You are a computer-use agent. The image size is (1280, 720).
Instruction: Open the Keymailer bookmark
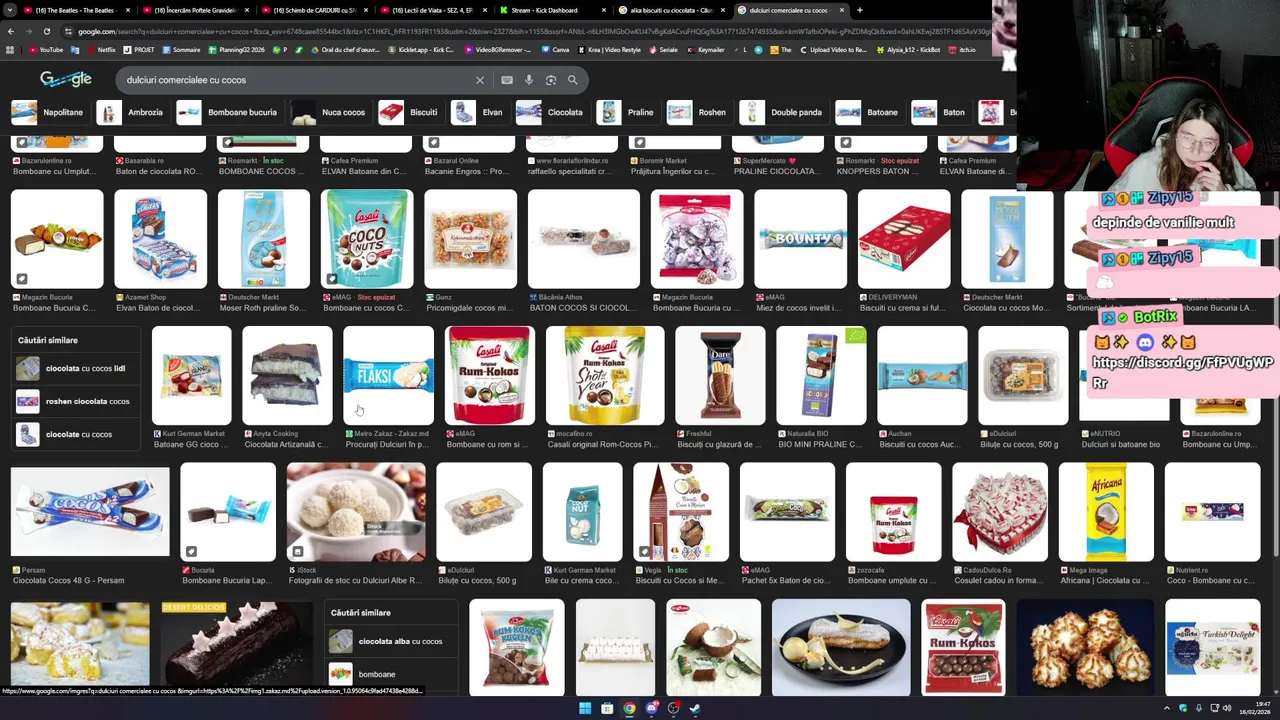click(x=705, y=49)
